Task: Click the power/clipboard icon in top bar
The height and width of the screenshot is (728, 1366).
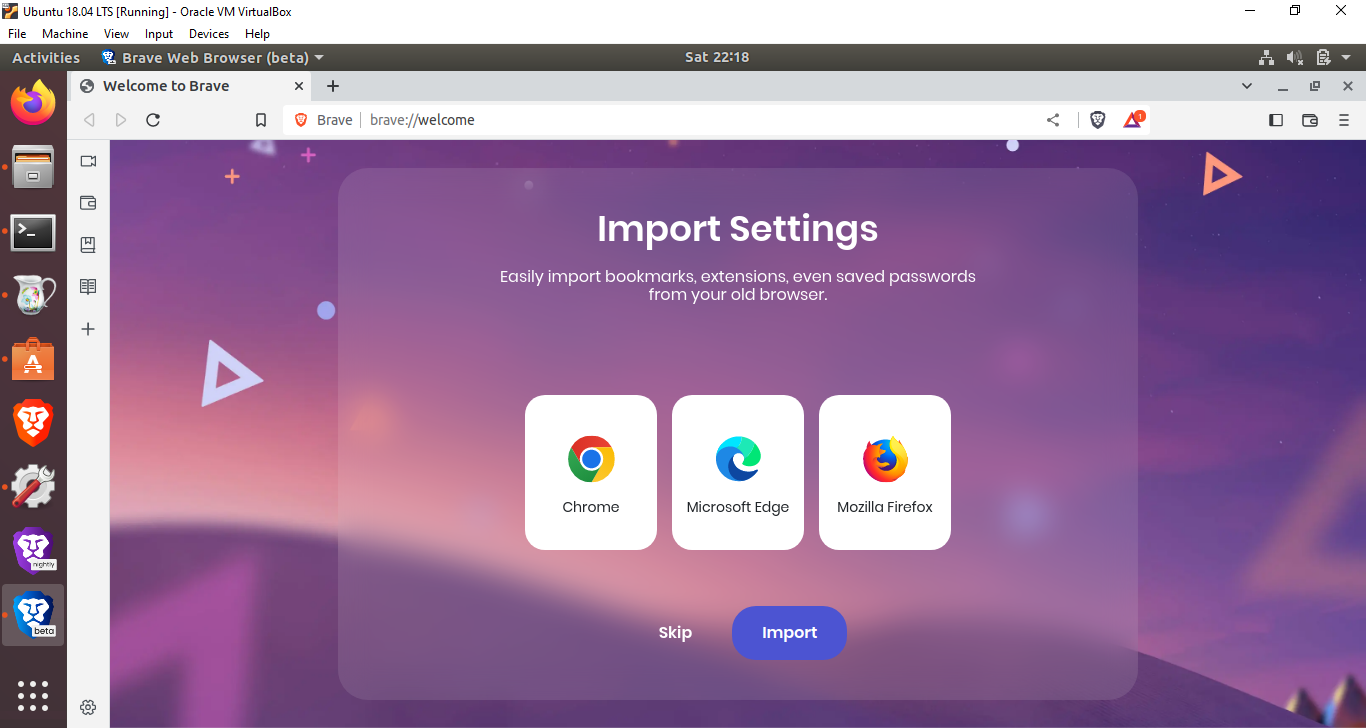Action: pyautogui.click(x=1323, y=57)
